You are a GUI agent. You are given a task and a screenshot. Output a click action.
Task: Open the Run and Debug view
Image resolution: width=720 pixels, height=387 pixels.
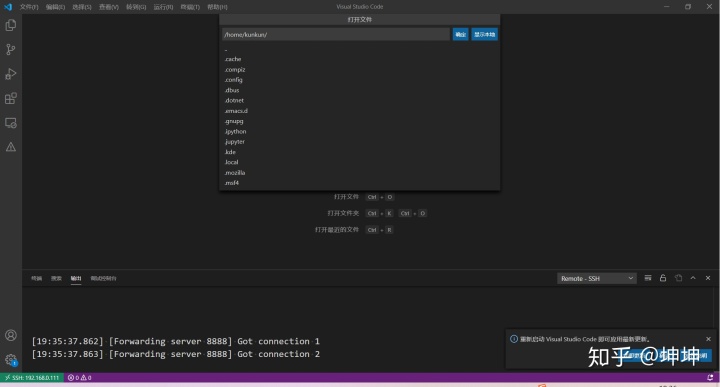[11, 74]
